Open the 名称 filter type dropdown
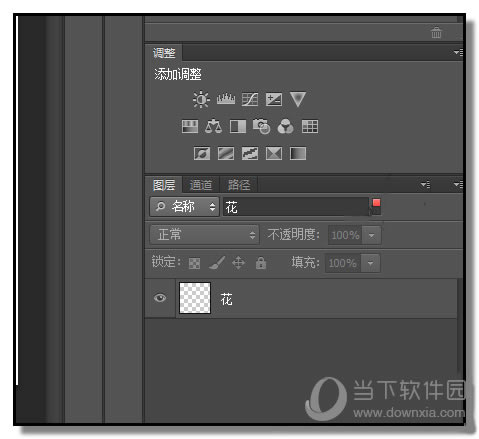479x439 pixels. (184, 207)
